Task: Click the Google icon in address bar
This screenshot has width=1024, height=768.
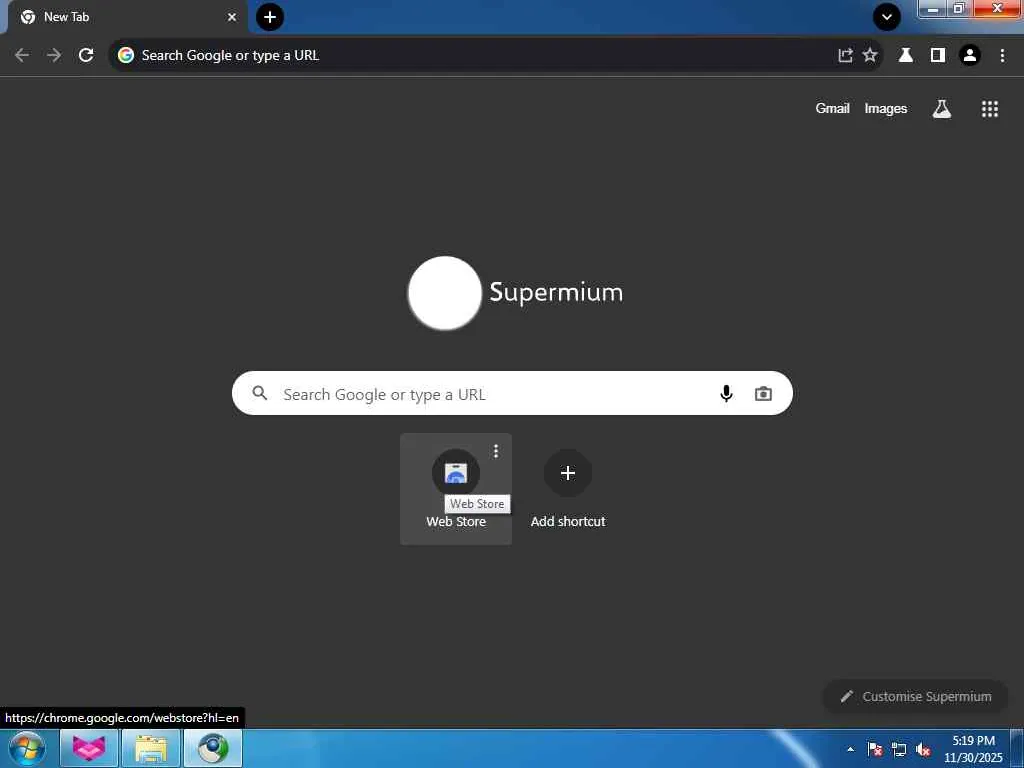Action: point(125,56)
